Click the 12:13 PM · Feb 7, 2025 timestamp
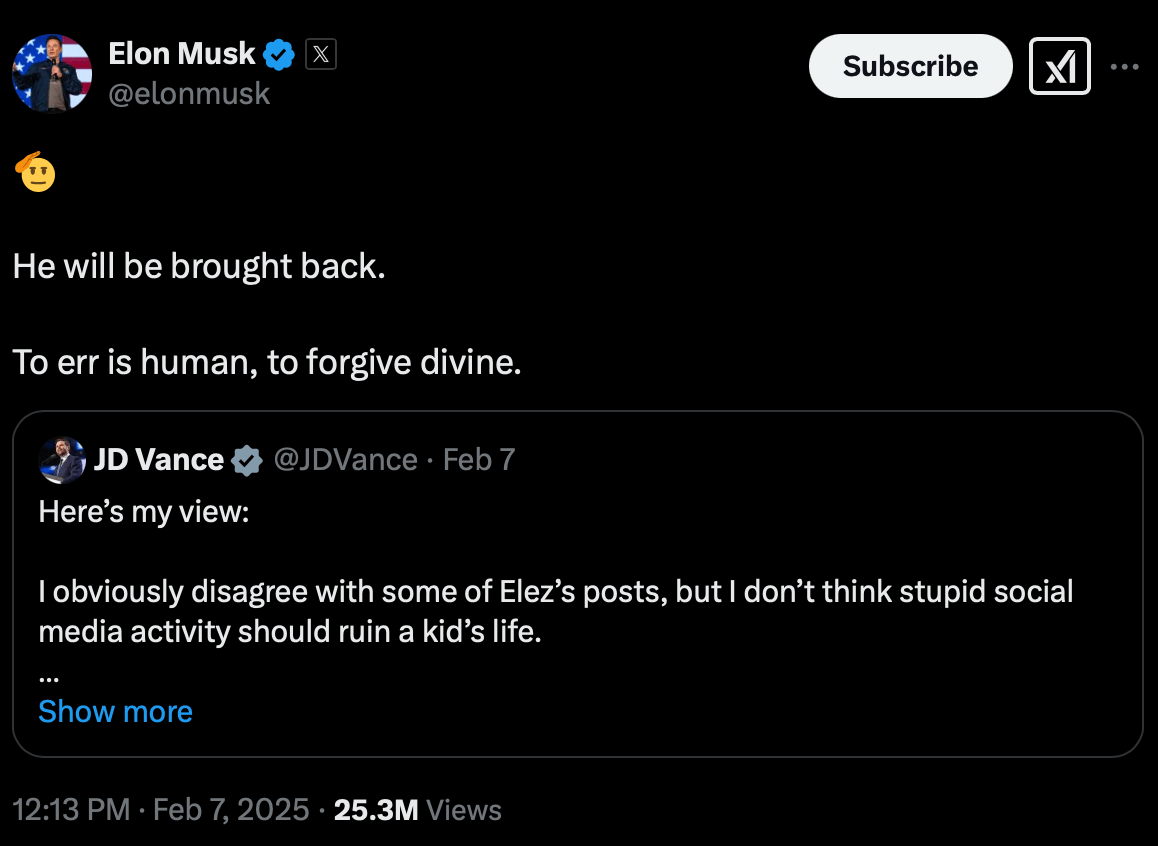Screen dimensions: 1158x846 (x=160, y=809)
